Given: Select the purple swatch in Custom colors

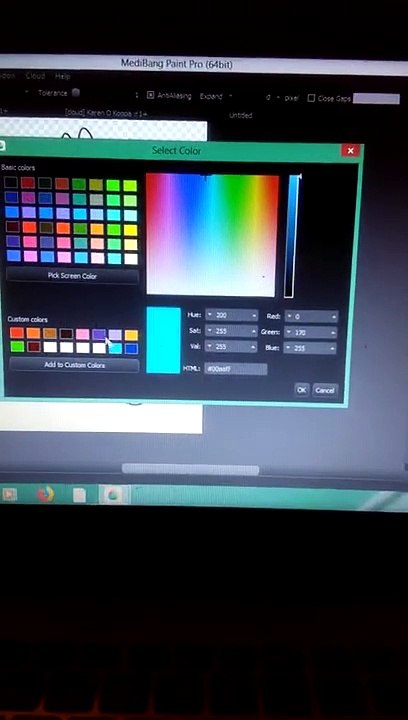Looking at the screenshot, I should click(x=99, y=334).
